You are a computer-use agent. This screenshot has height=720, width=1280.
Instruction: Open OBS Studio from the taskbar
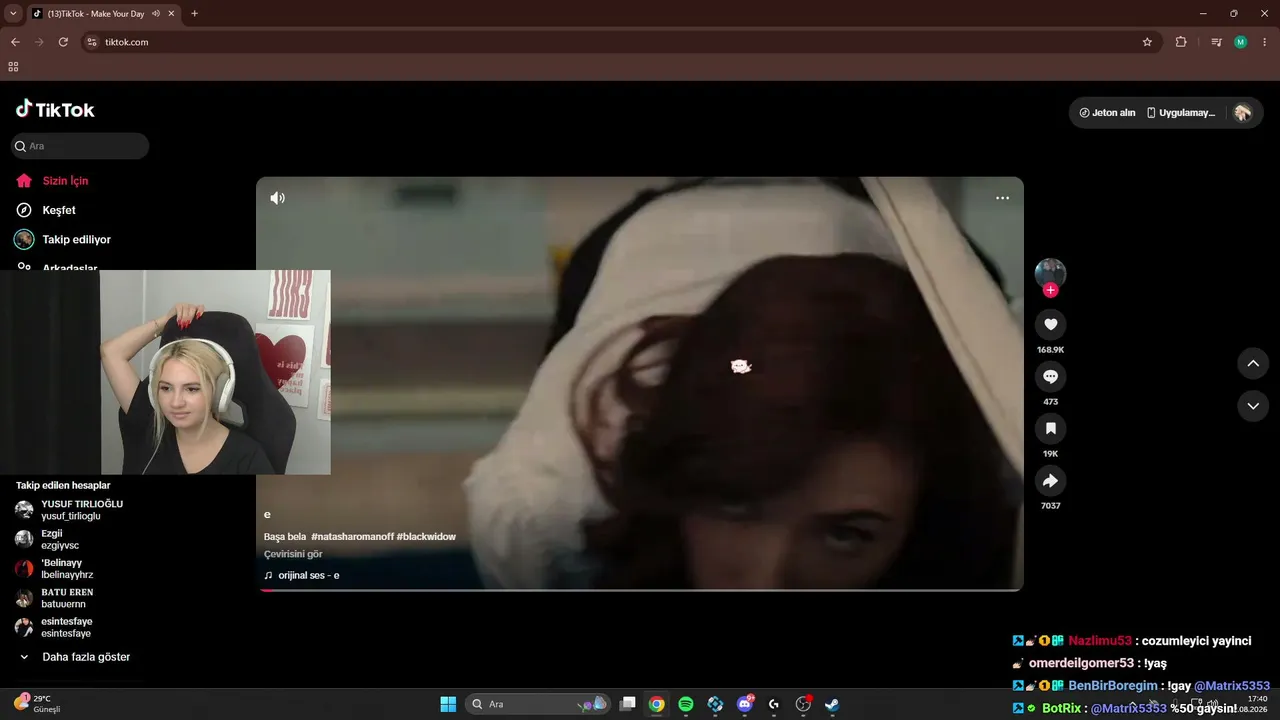tap(803, 704)
